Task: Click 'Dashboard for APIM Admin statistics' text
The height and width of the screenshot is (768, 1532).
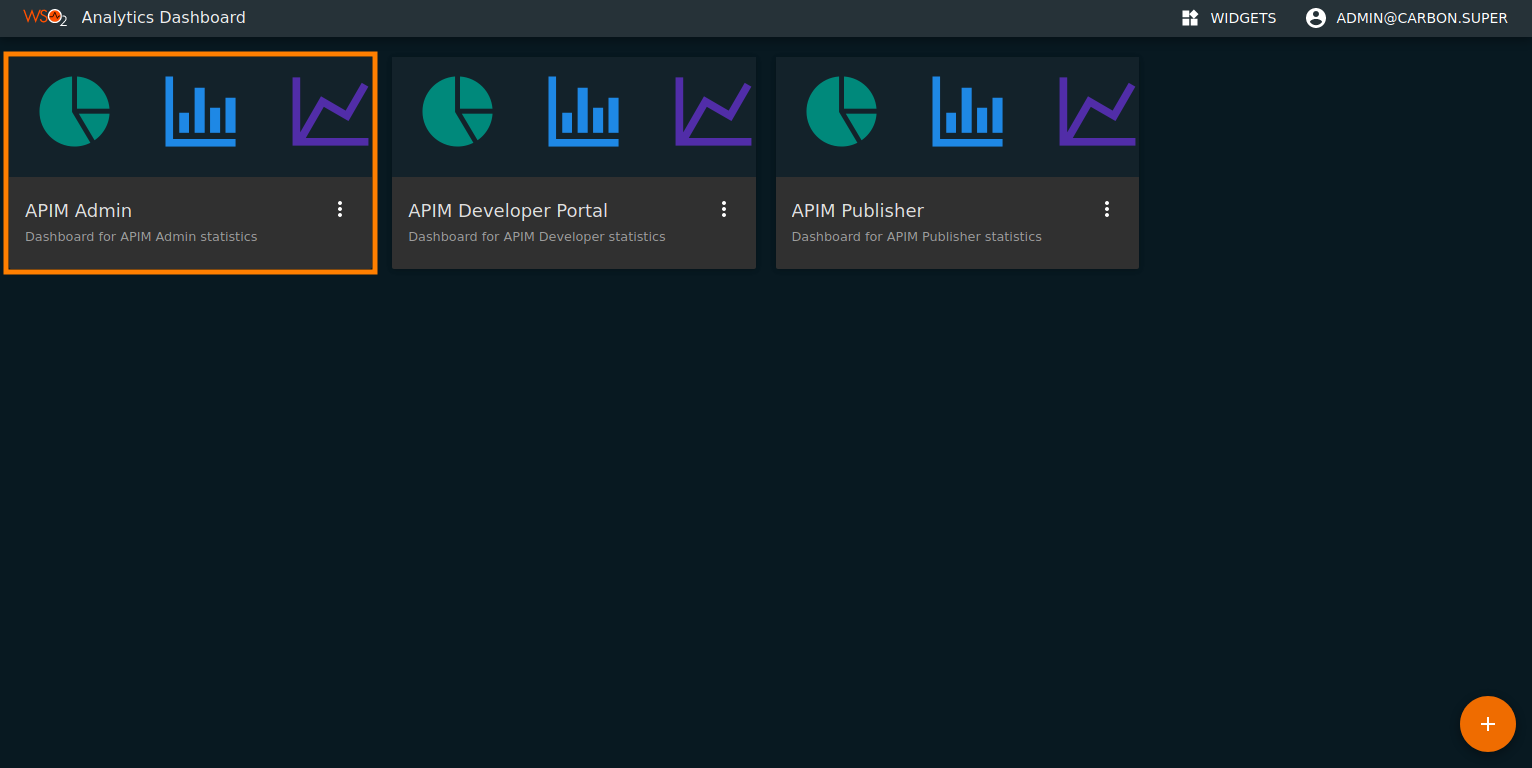Action: pyautogui.click(x=141, y=237)
